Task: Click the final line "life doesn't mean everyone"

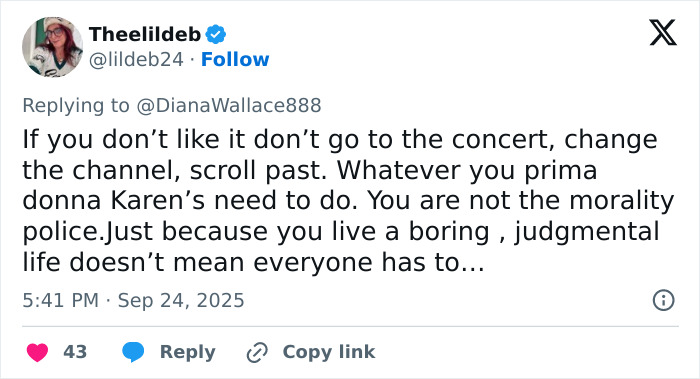Action: click(253, 262)
